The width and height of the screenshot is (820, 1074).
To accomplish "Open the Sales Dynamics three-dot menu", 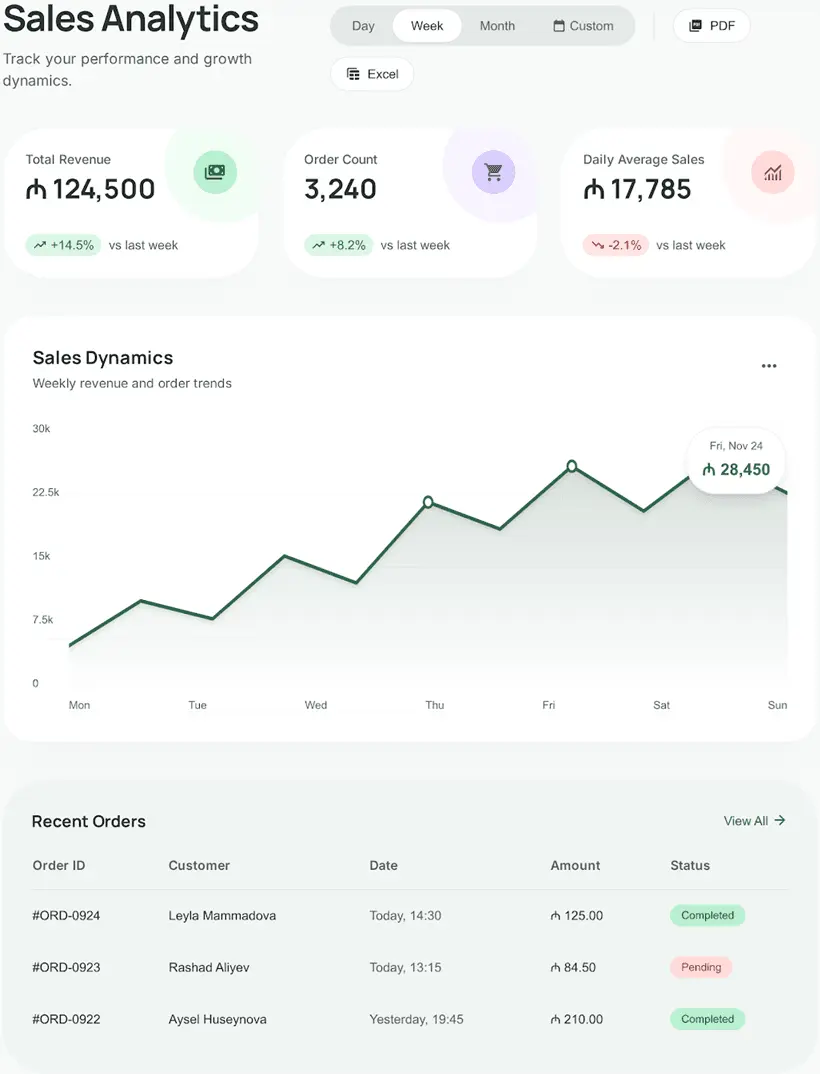I will click(769, 366).
